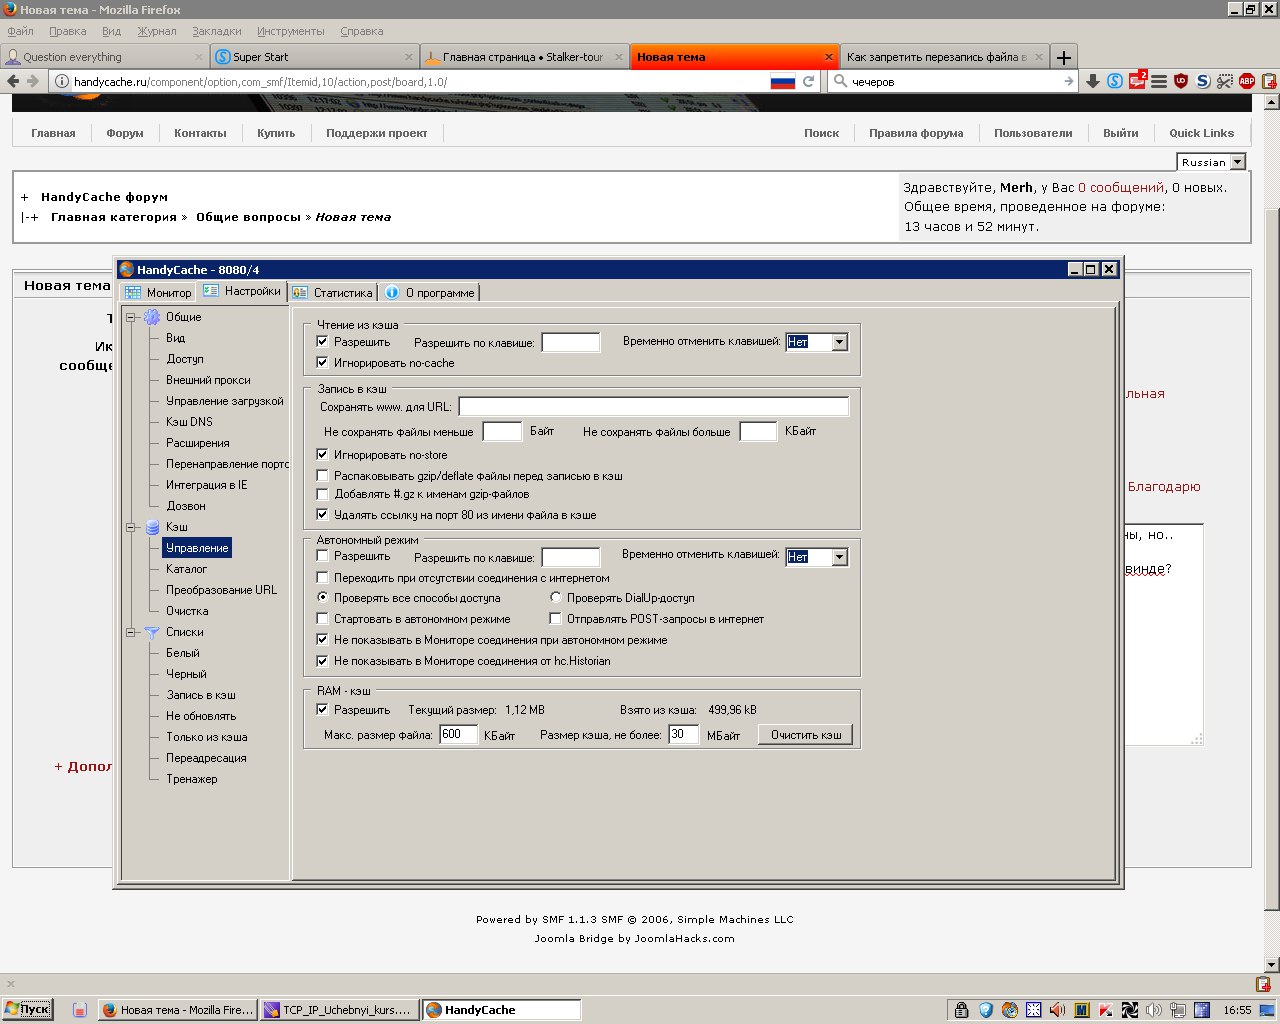Enable Разрешить under Автономный режим
The image size is (1280, 1024).
[322, 555]
